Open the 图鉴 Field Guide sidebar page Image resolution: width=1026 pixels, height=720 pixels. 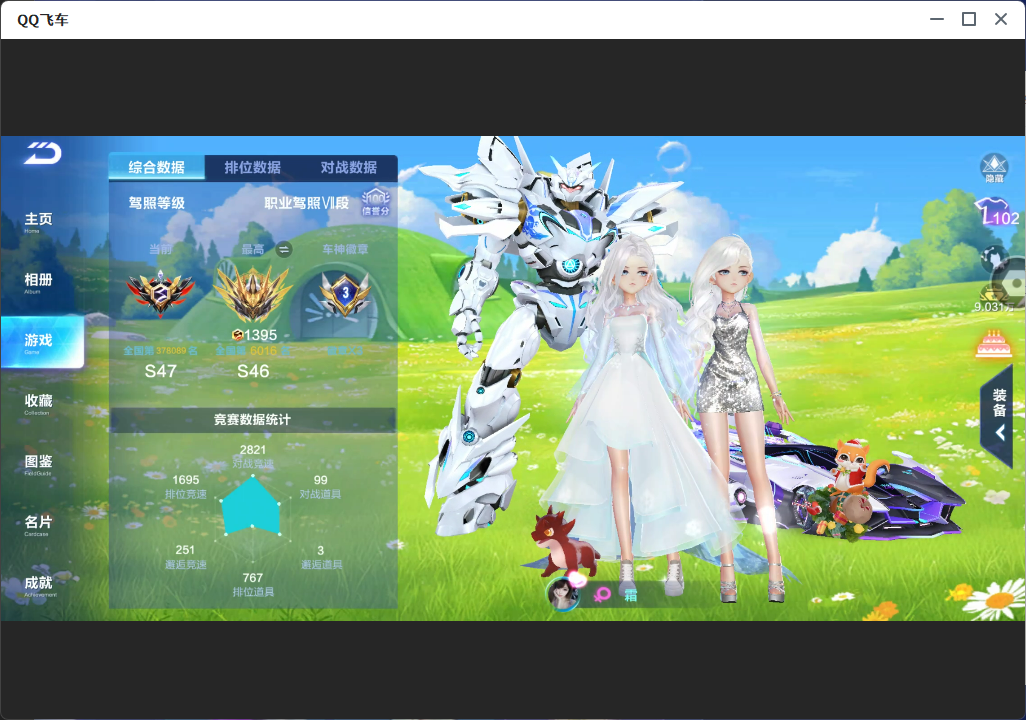(38, 465)
